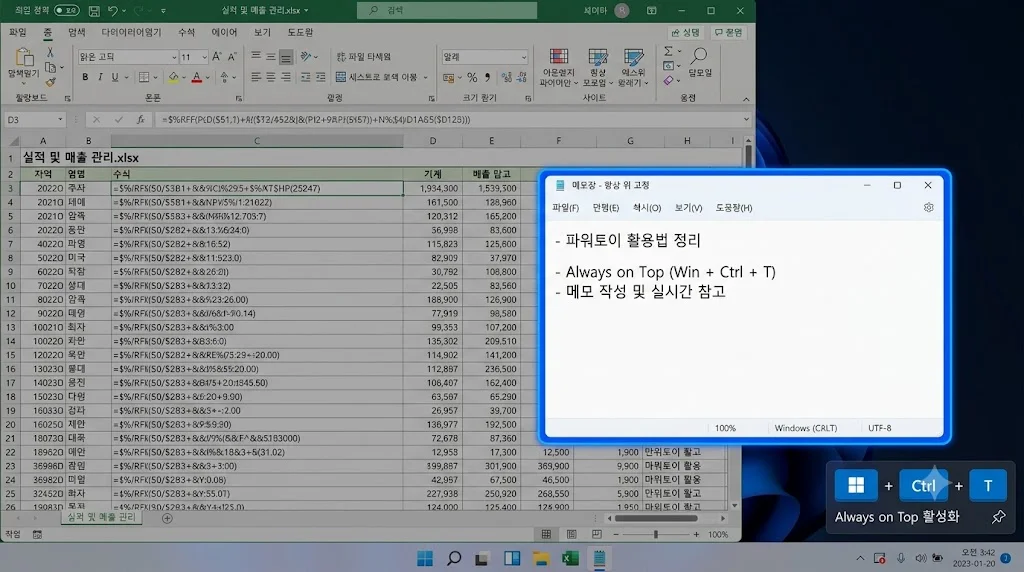Image resolution: width=1024 pixels, height=572 pixels.
Task: Click the Increase Font Size icon
Action: (x=217, y=57)
